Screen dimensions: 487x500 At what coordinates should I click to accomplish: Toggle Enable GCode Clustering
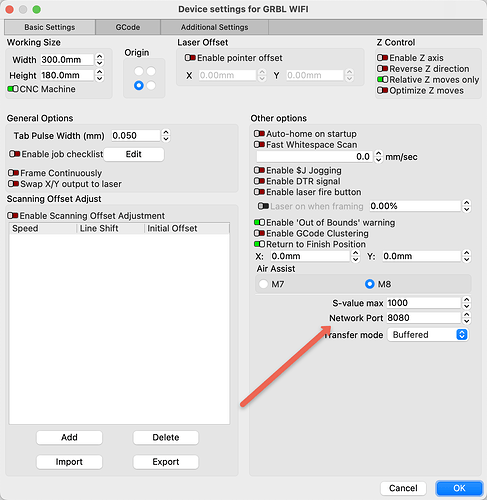pos(259,233)
